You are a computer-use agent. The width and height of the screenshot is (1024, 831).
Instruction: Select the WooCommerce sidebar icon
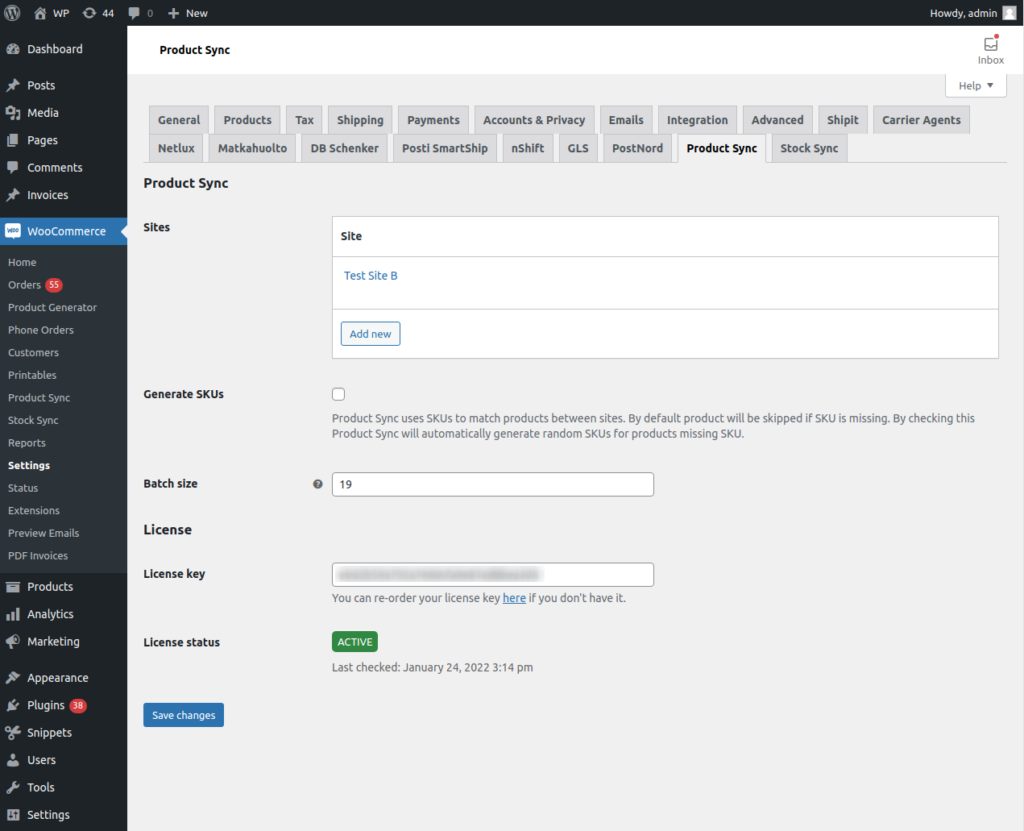14,231
